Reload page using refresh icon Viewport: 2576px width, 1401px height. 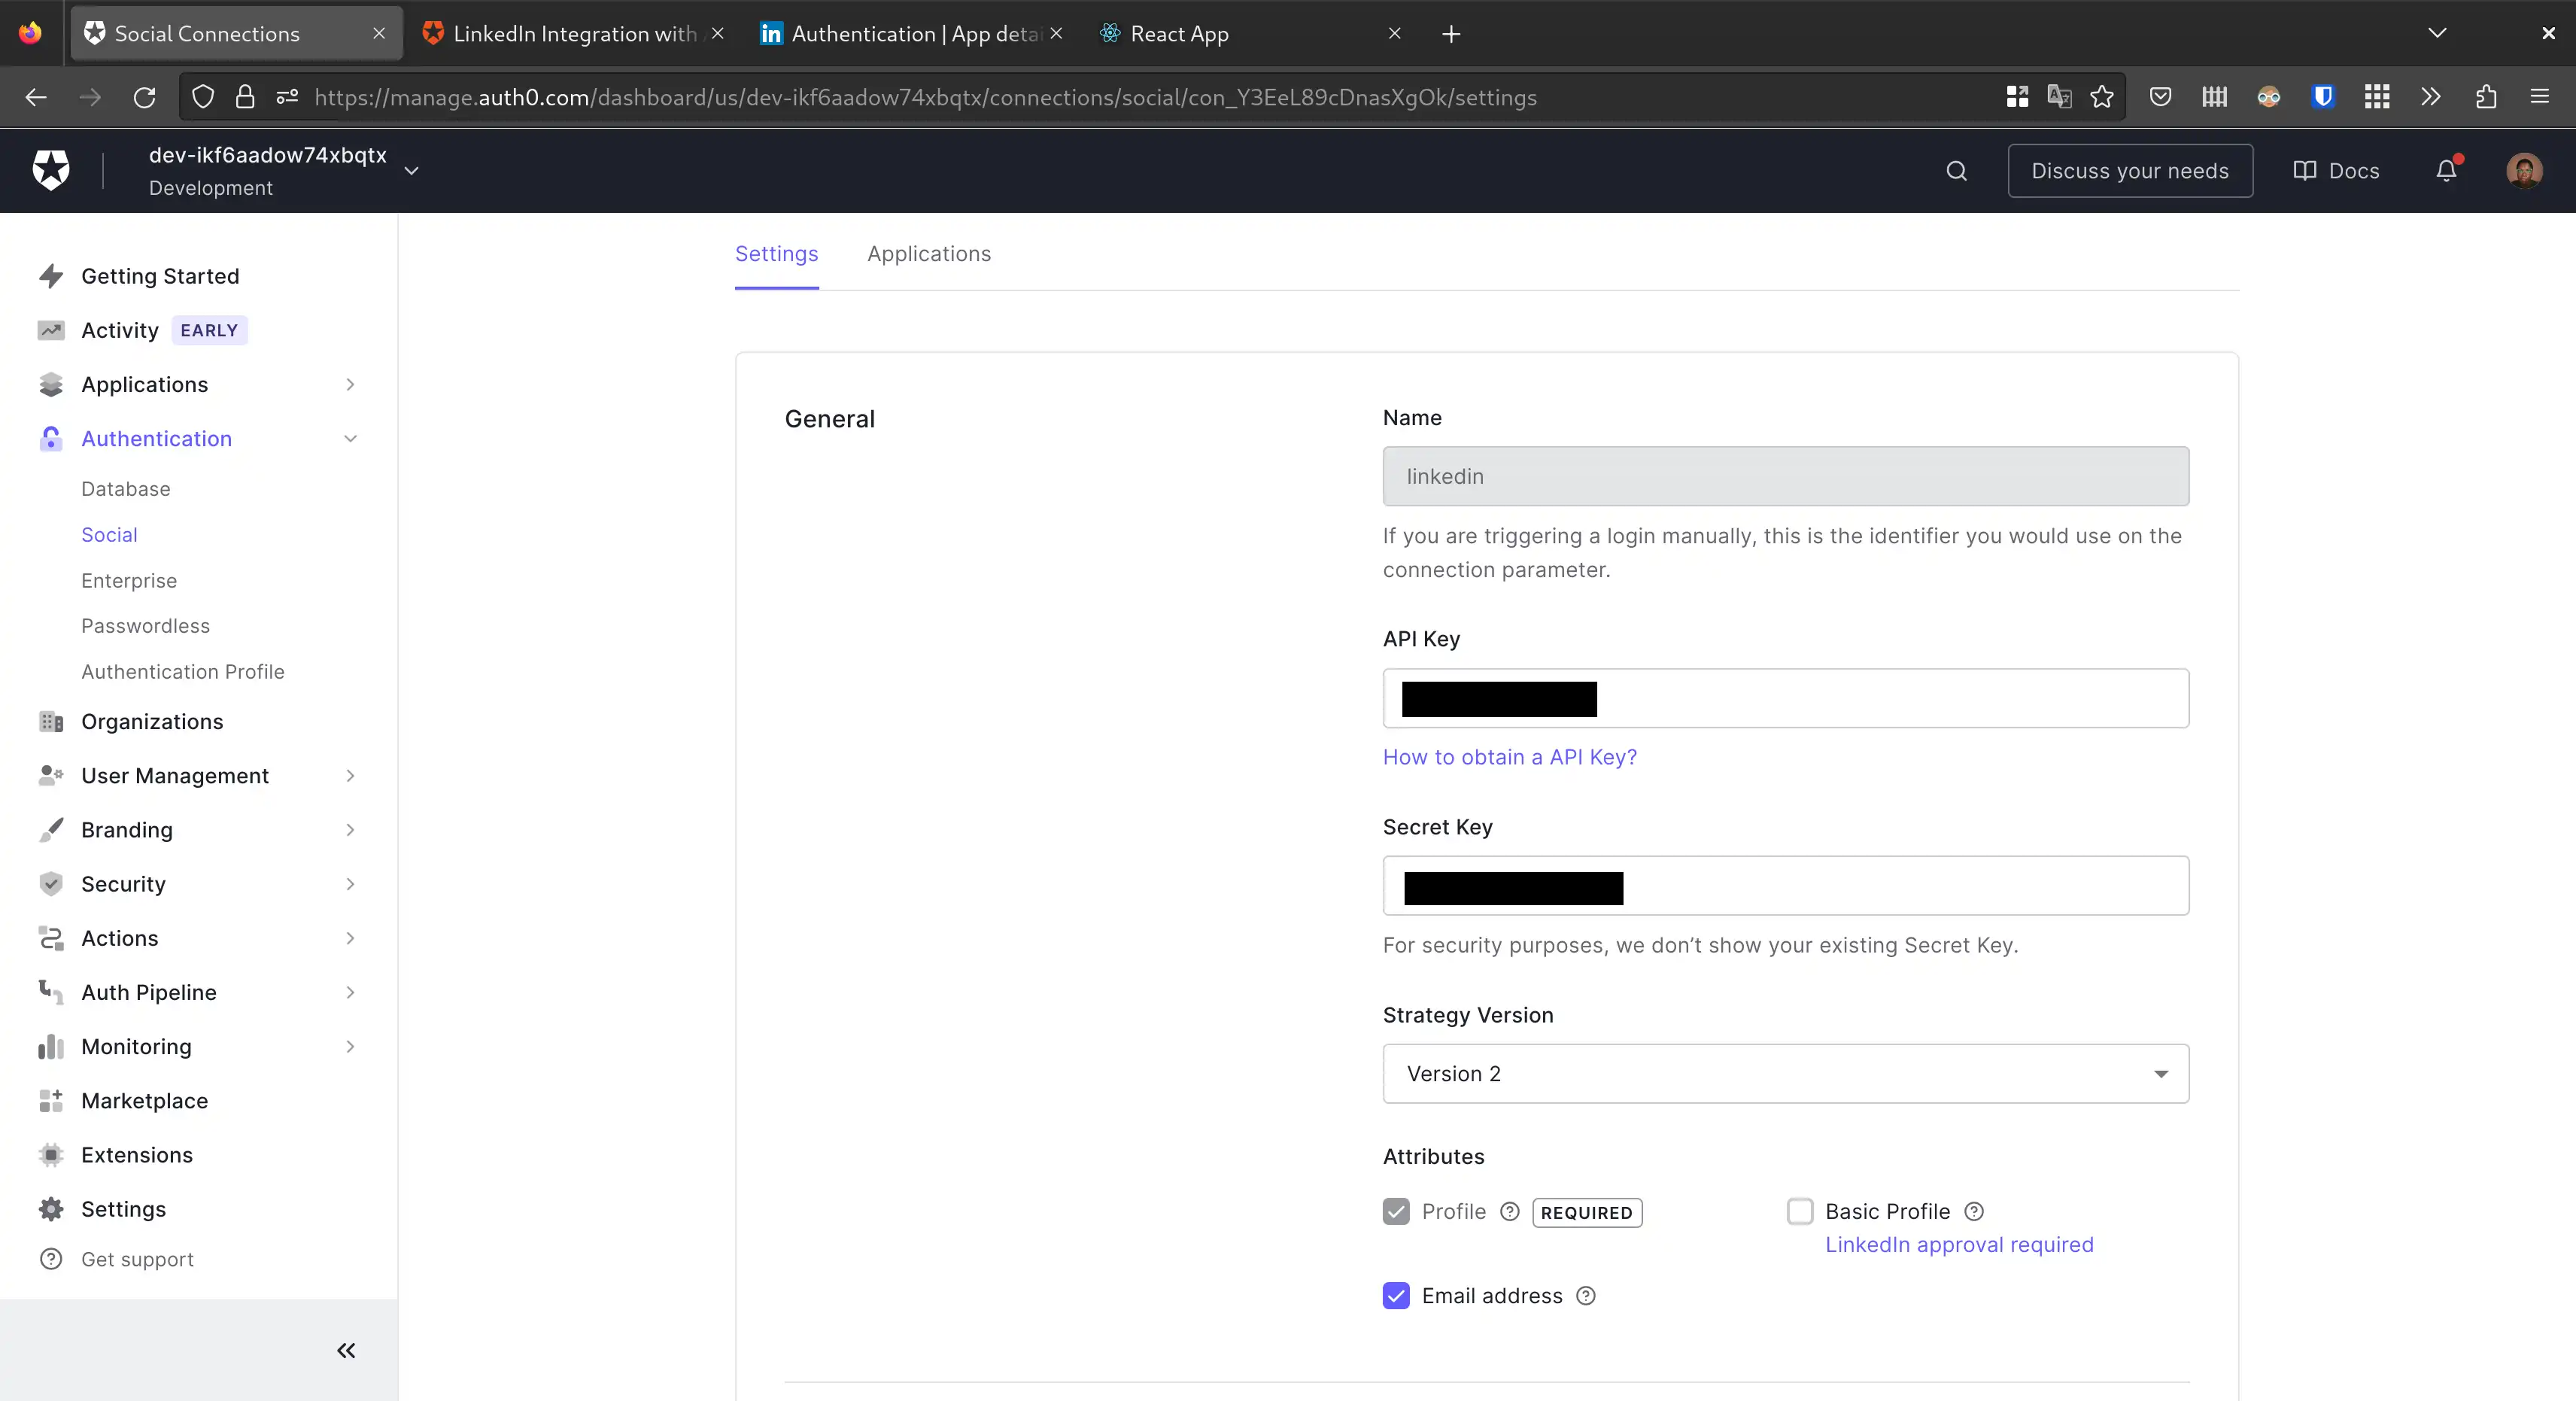(x=145, y=97)
